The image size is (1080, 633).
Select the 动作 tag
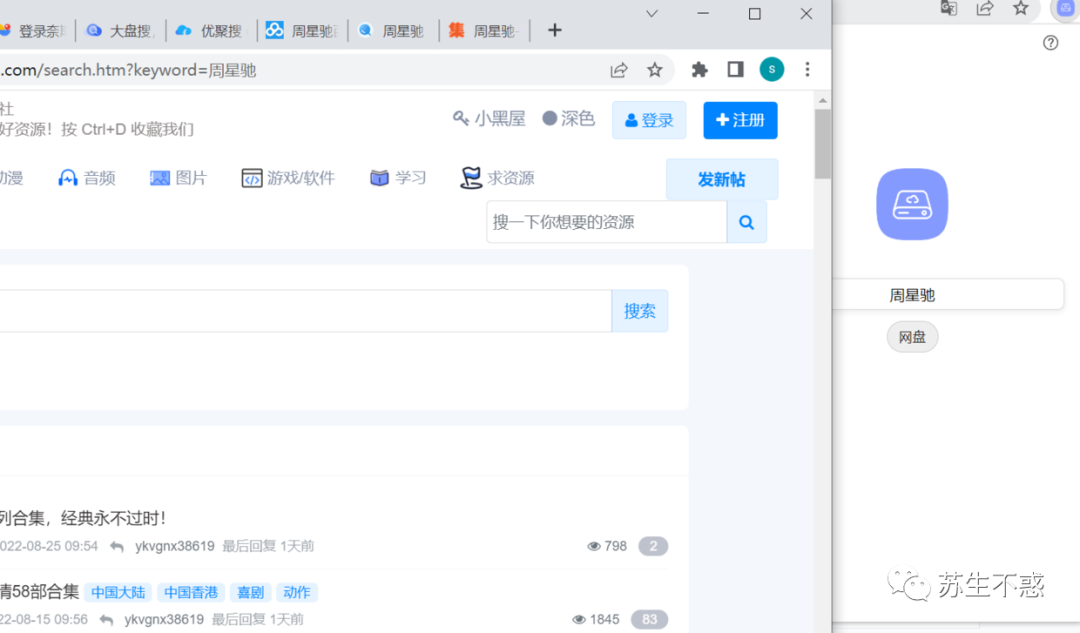pos(296,592)
